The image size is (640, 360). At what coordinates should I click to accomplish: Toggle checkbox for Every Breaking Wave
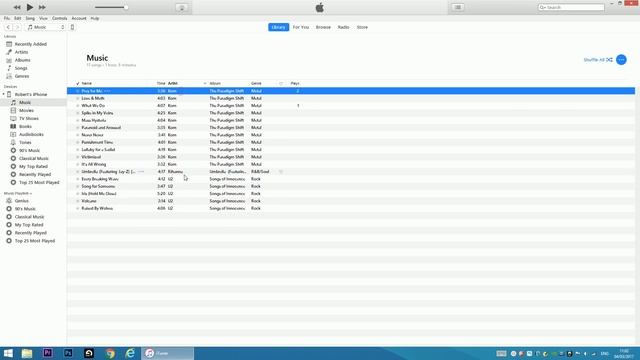(78, 179)
